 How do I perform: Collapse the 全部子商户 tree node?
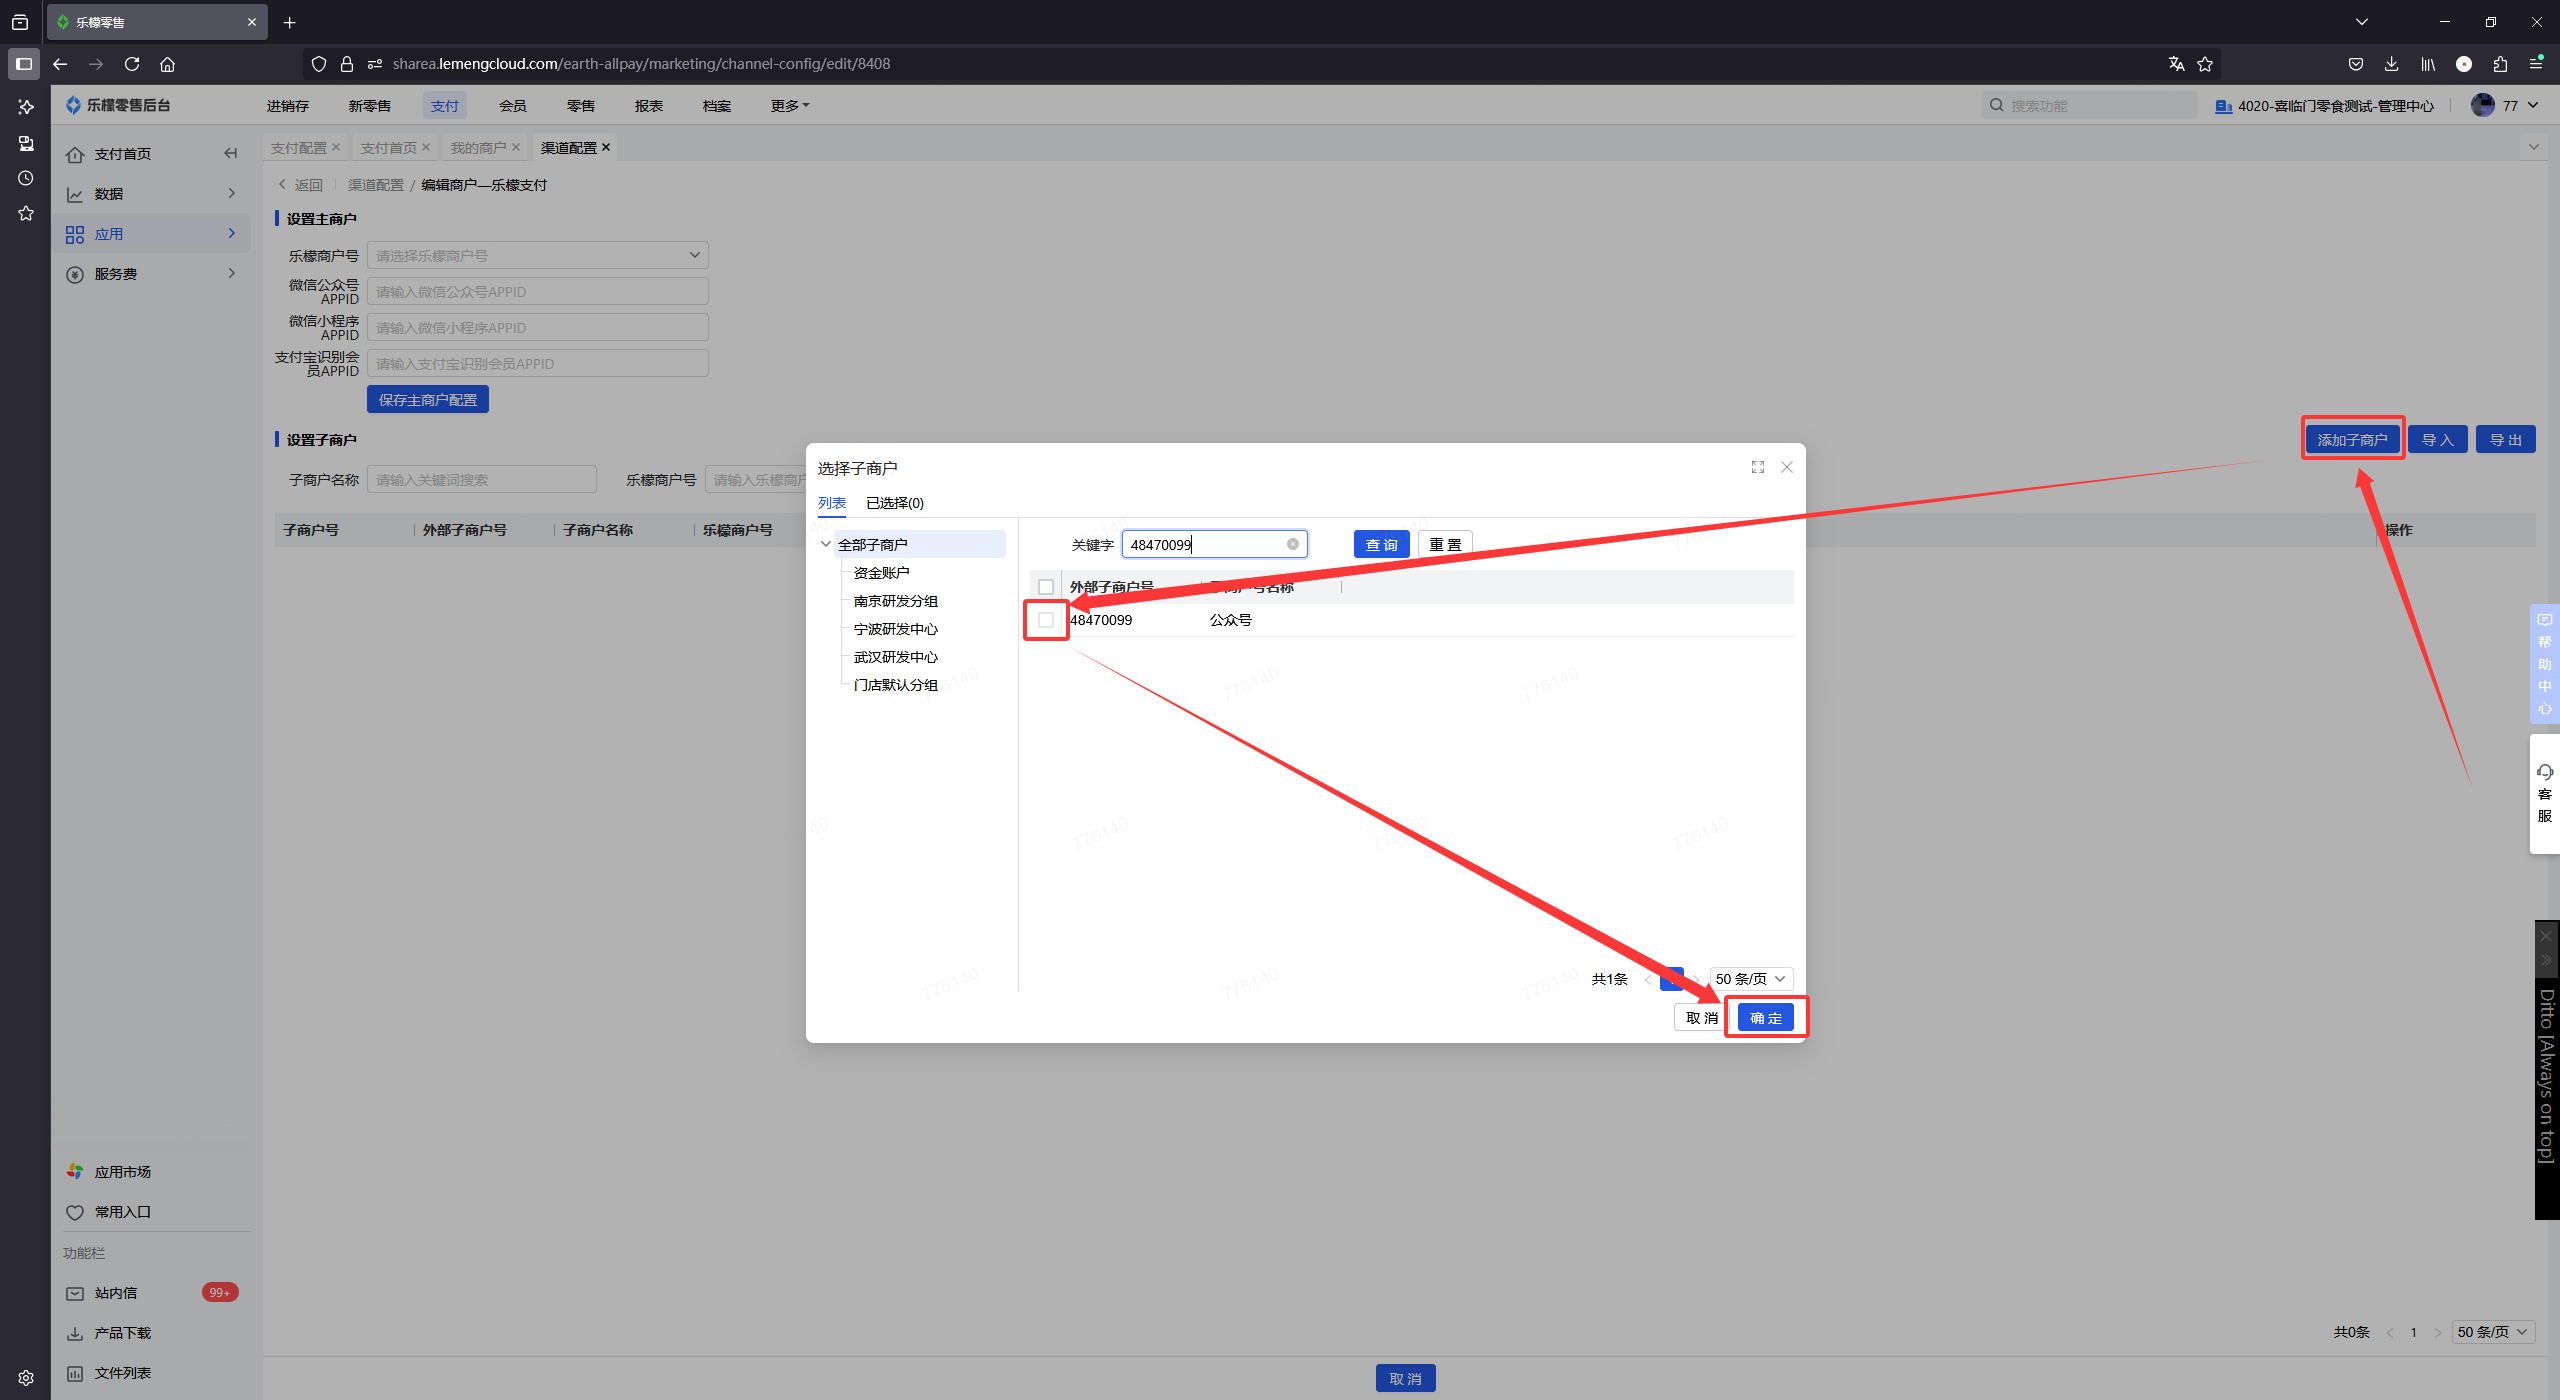(x=826, y=544)
